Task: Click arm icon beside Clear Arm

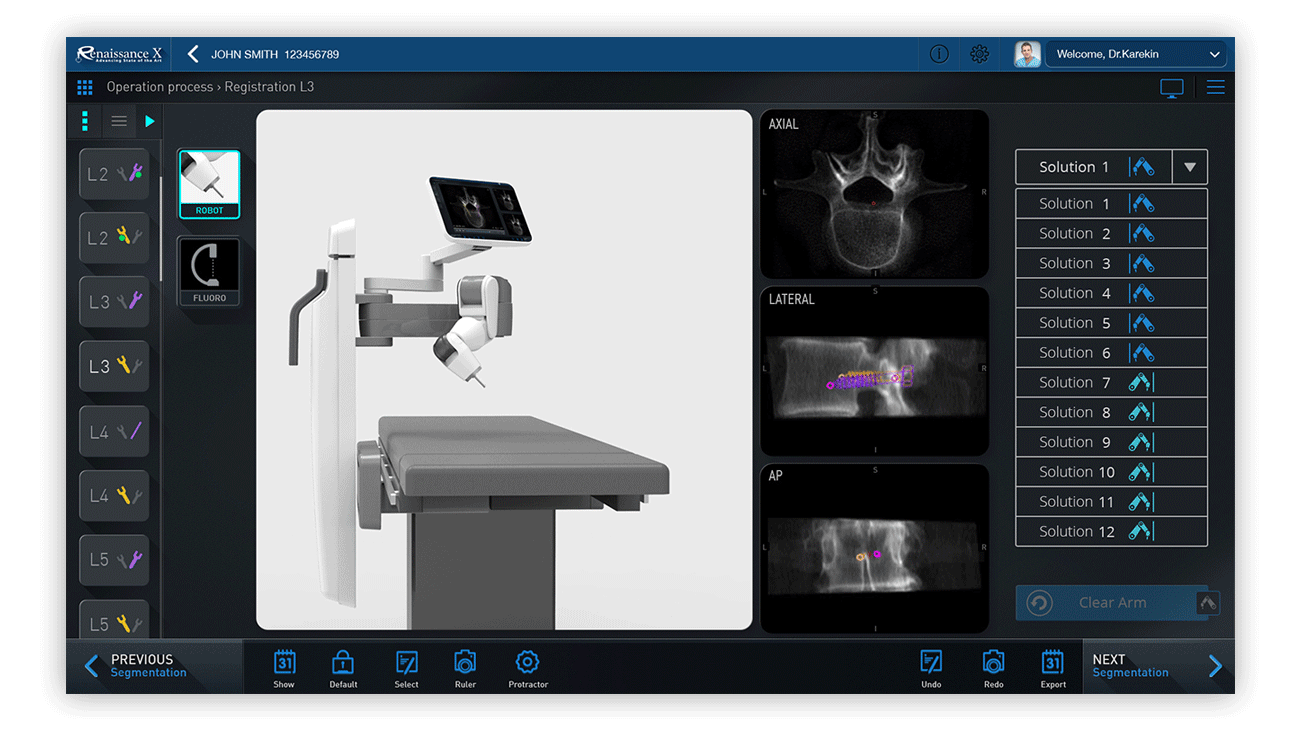Action: pyautogui.click(x=1208, y=603)
